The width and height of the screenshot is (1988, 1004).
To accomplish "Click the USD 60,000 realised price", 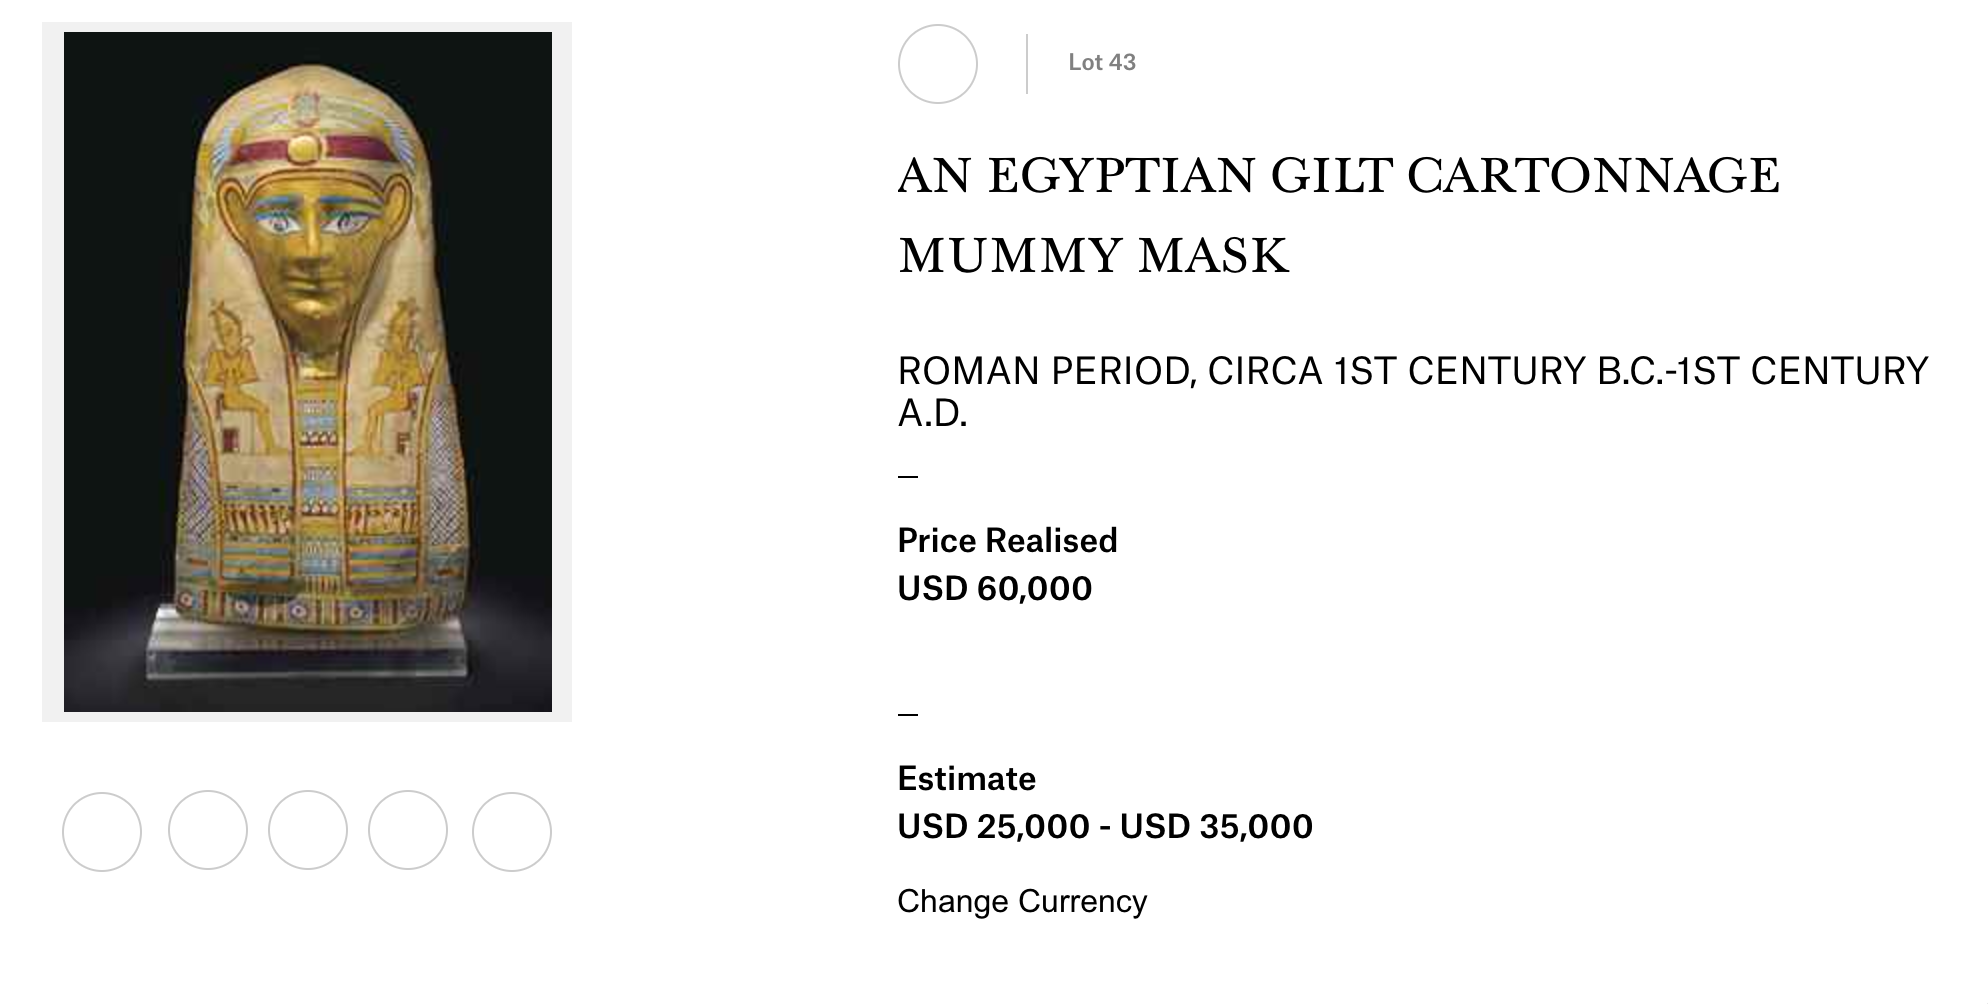I will [x=994, y=589].
